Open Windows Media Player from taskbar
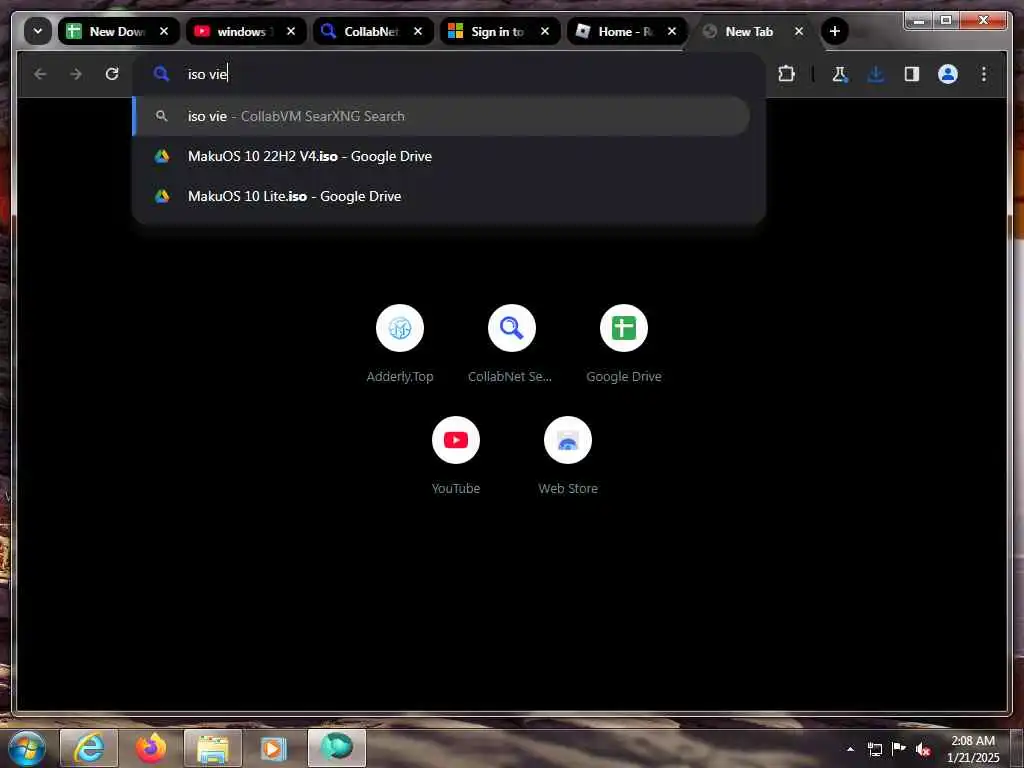This screenshot has width=1024, height=768. click(274, 748)
